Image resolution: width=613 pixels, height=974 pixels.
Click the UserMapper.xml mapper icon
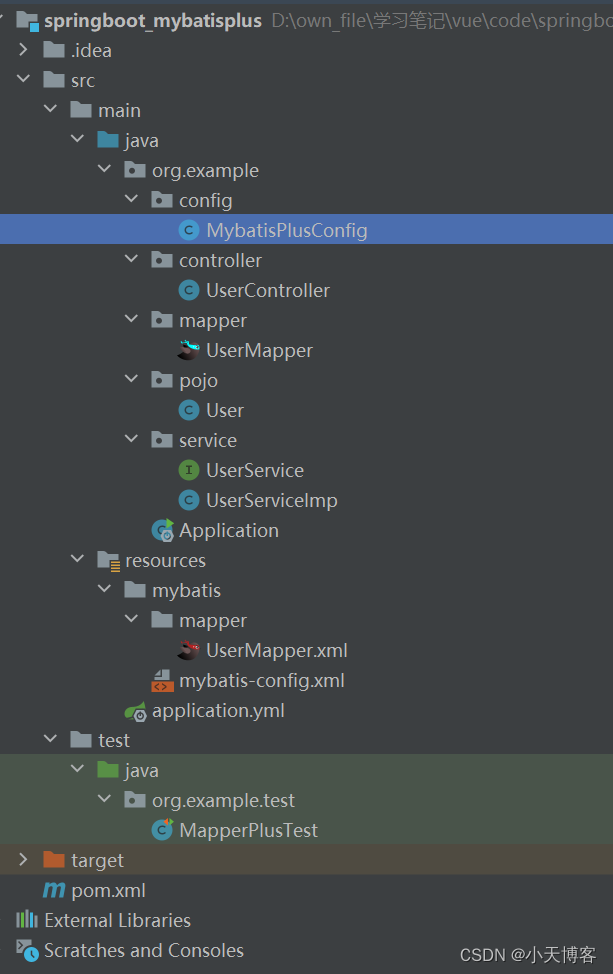pyautogui.click(x=190, y=650)
